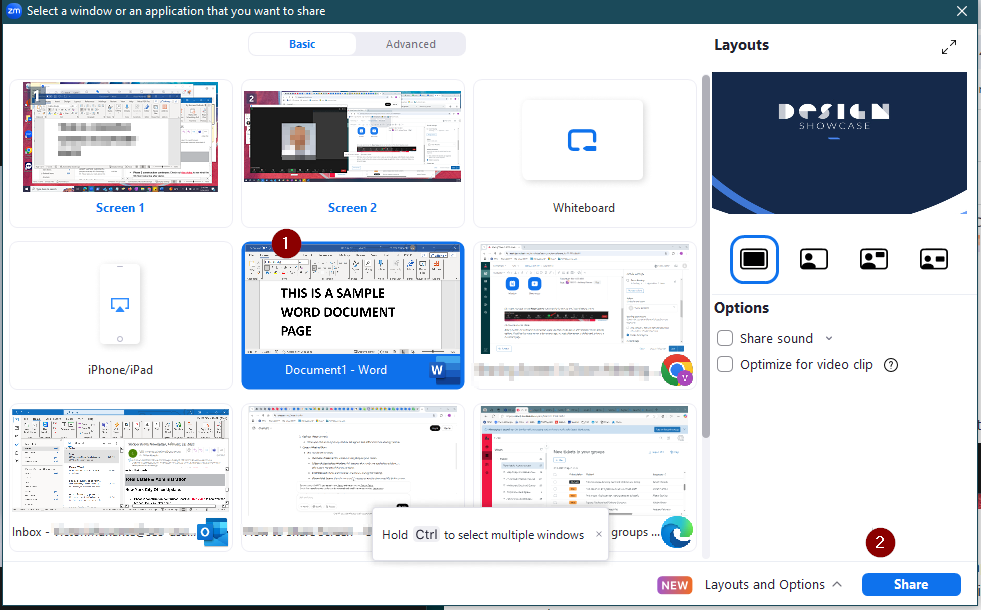Click the blue Share button
The image size is (981, 610).
[x=911, y=585]
